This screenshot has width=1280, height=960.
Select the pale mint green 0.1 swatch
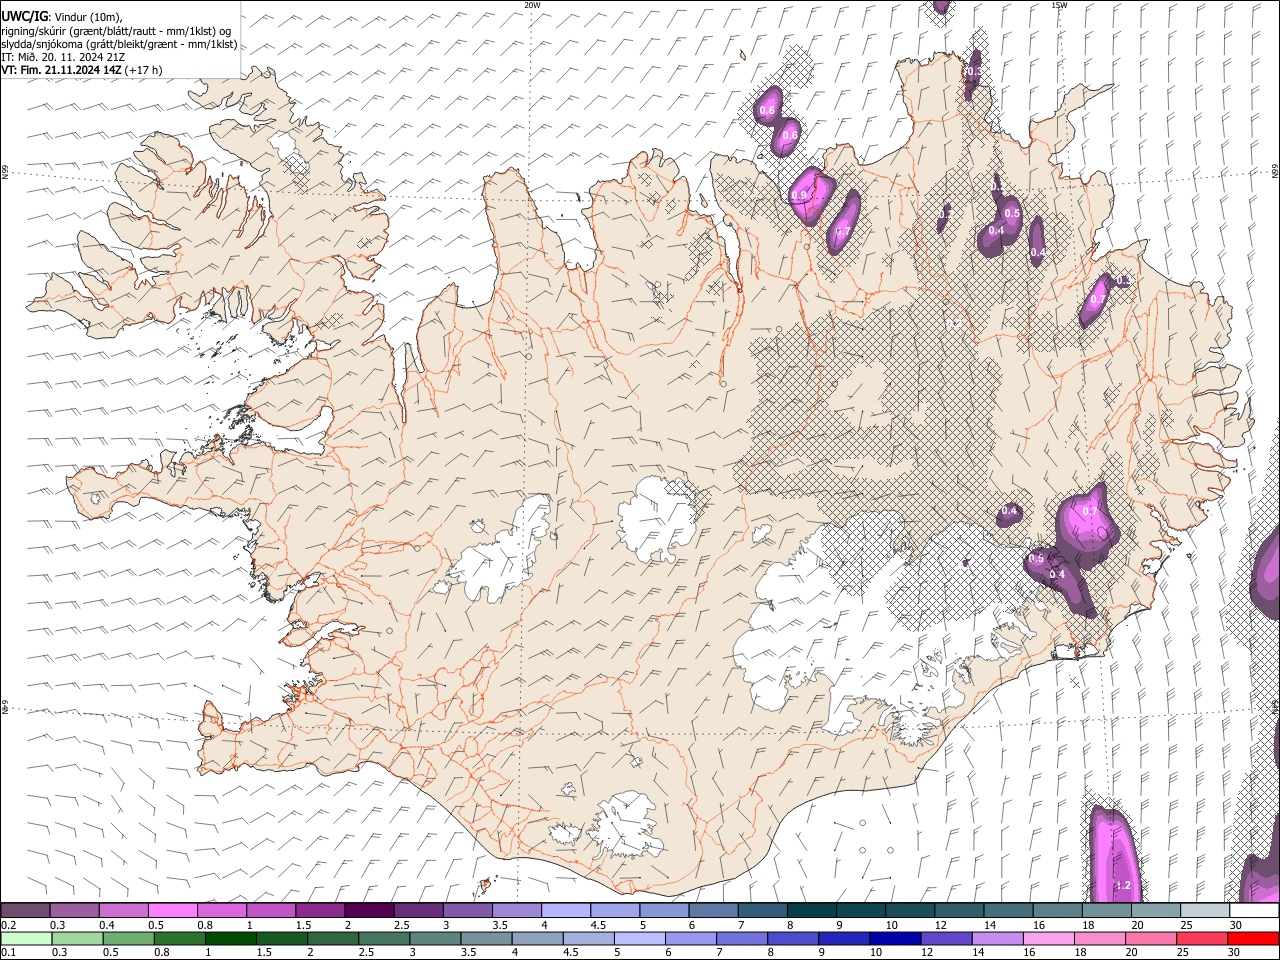click(26, 938)
